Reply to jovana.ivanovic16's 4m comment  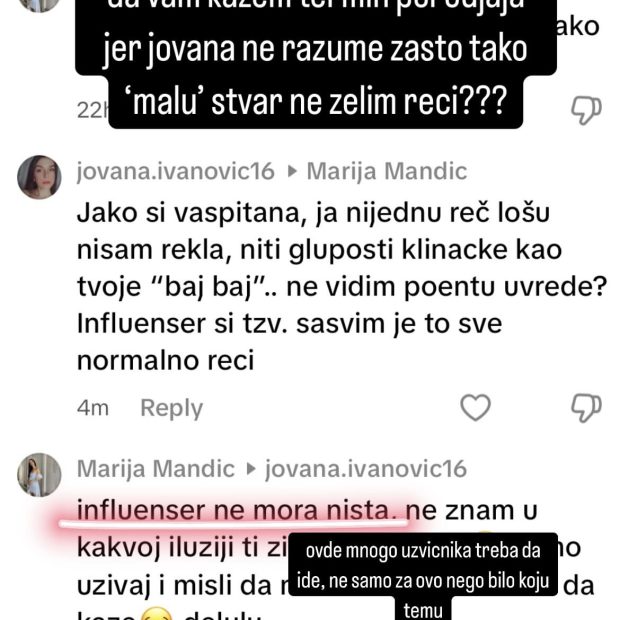coord(172,408)
